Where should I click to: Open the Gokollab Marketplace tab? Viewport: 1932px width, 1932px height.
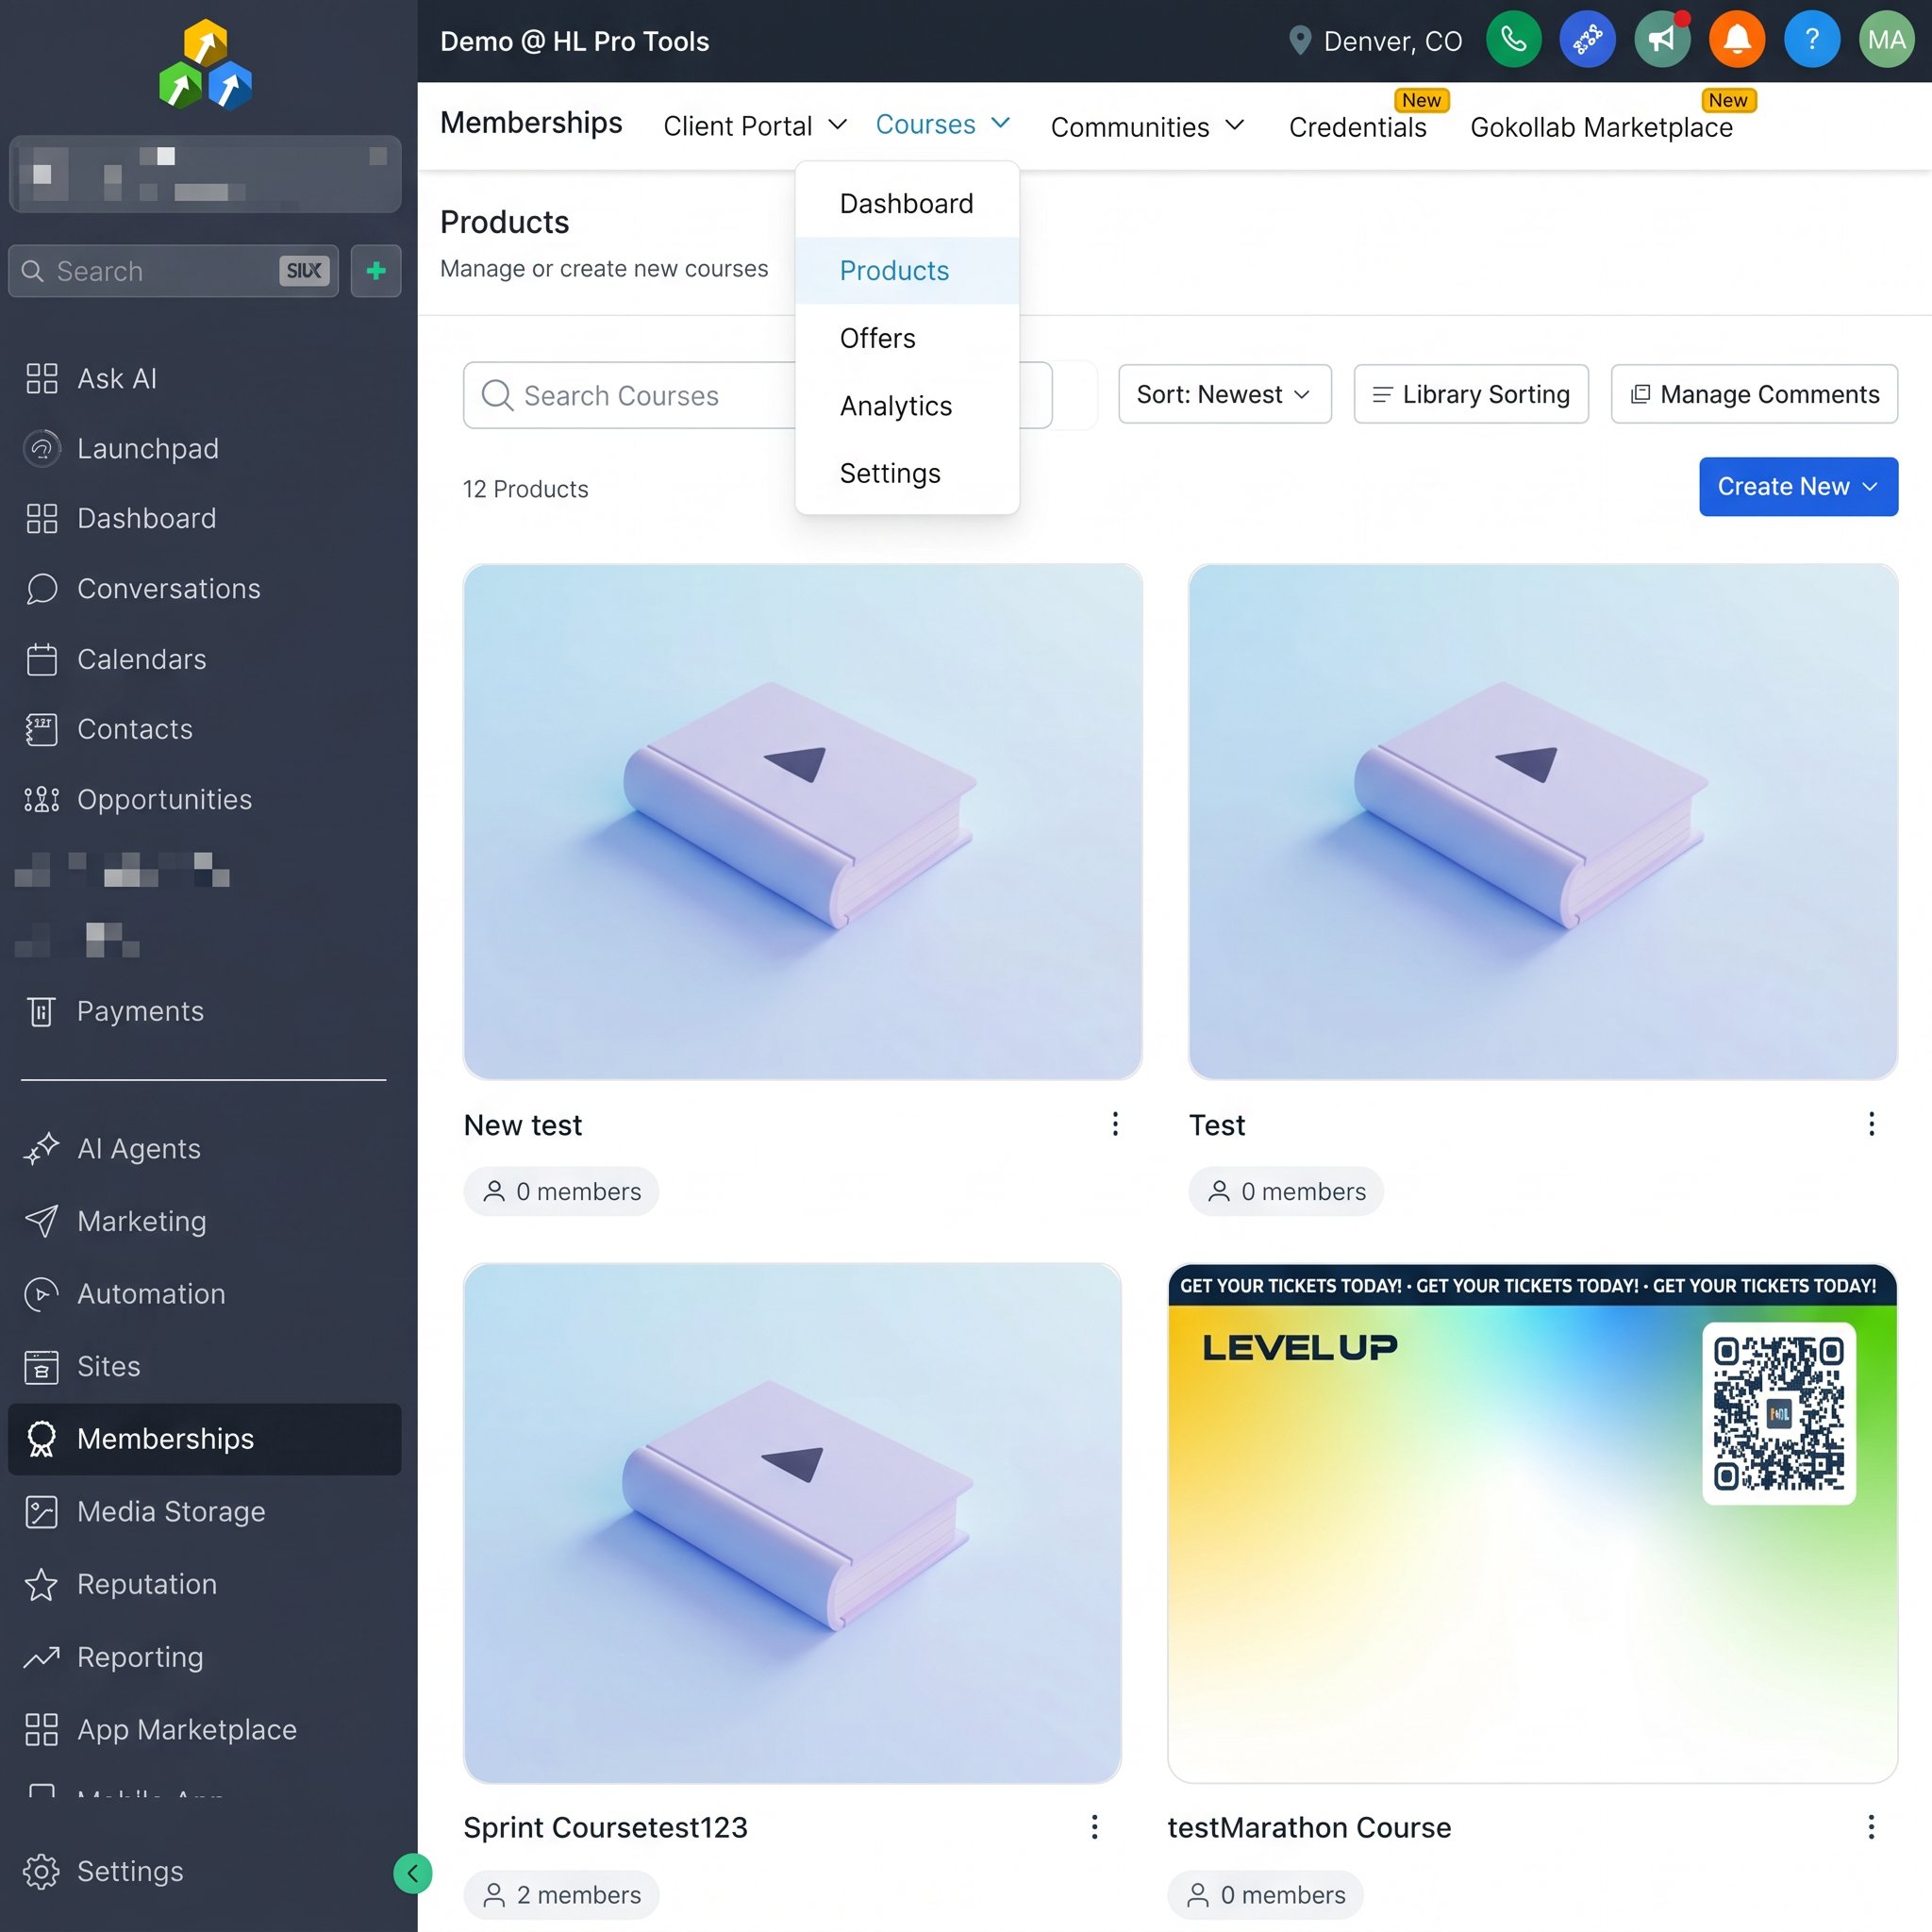(1601, 127)
